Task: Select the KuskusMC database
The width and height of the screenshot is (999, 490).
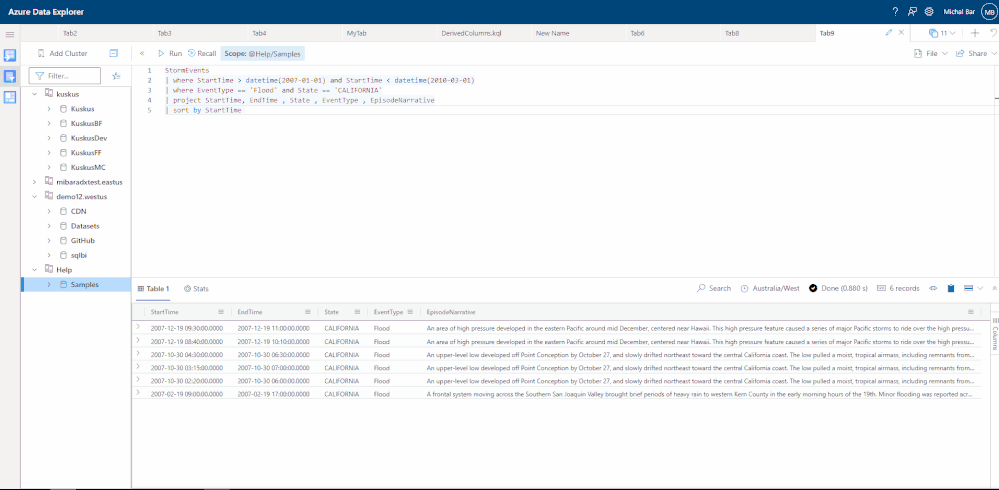Action: click(88, 168)
